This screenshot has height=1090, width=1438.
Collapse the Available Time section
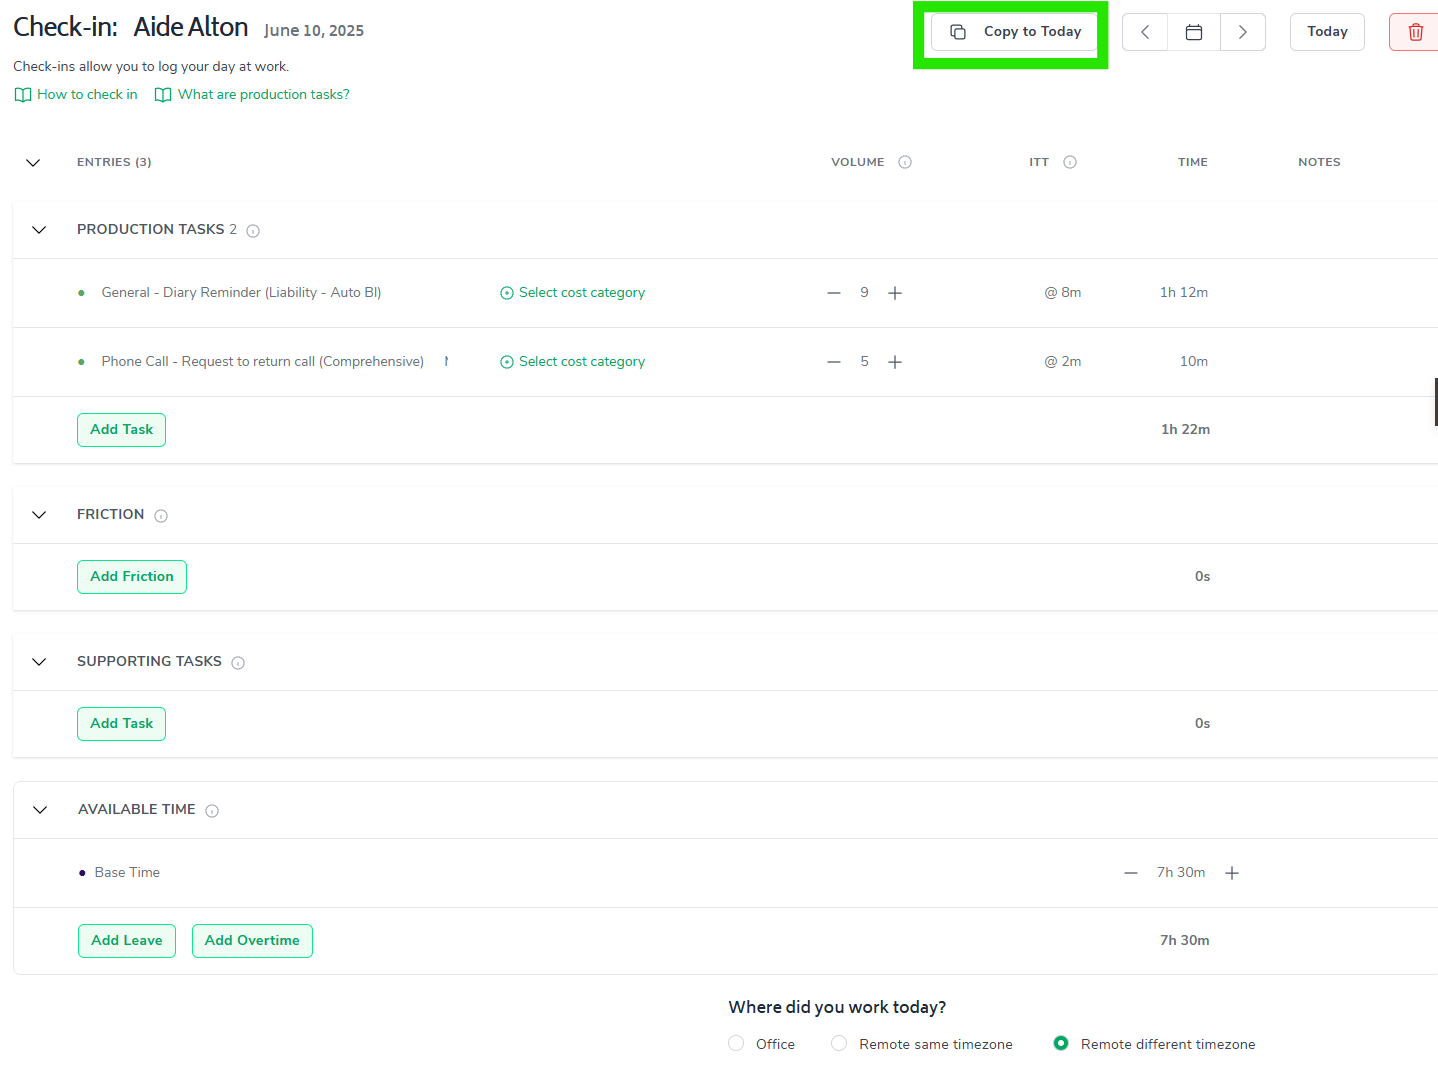(40, 810)
